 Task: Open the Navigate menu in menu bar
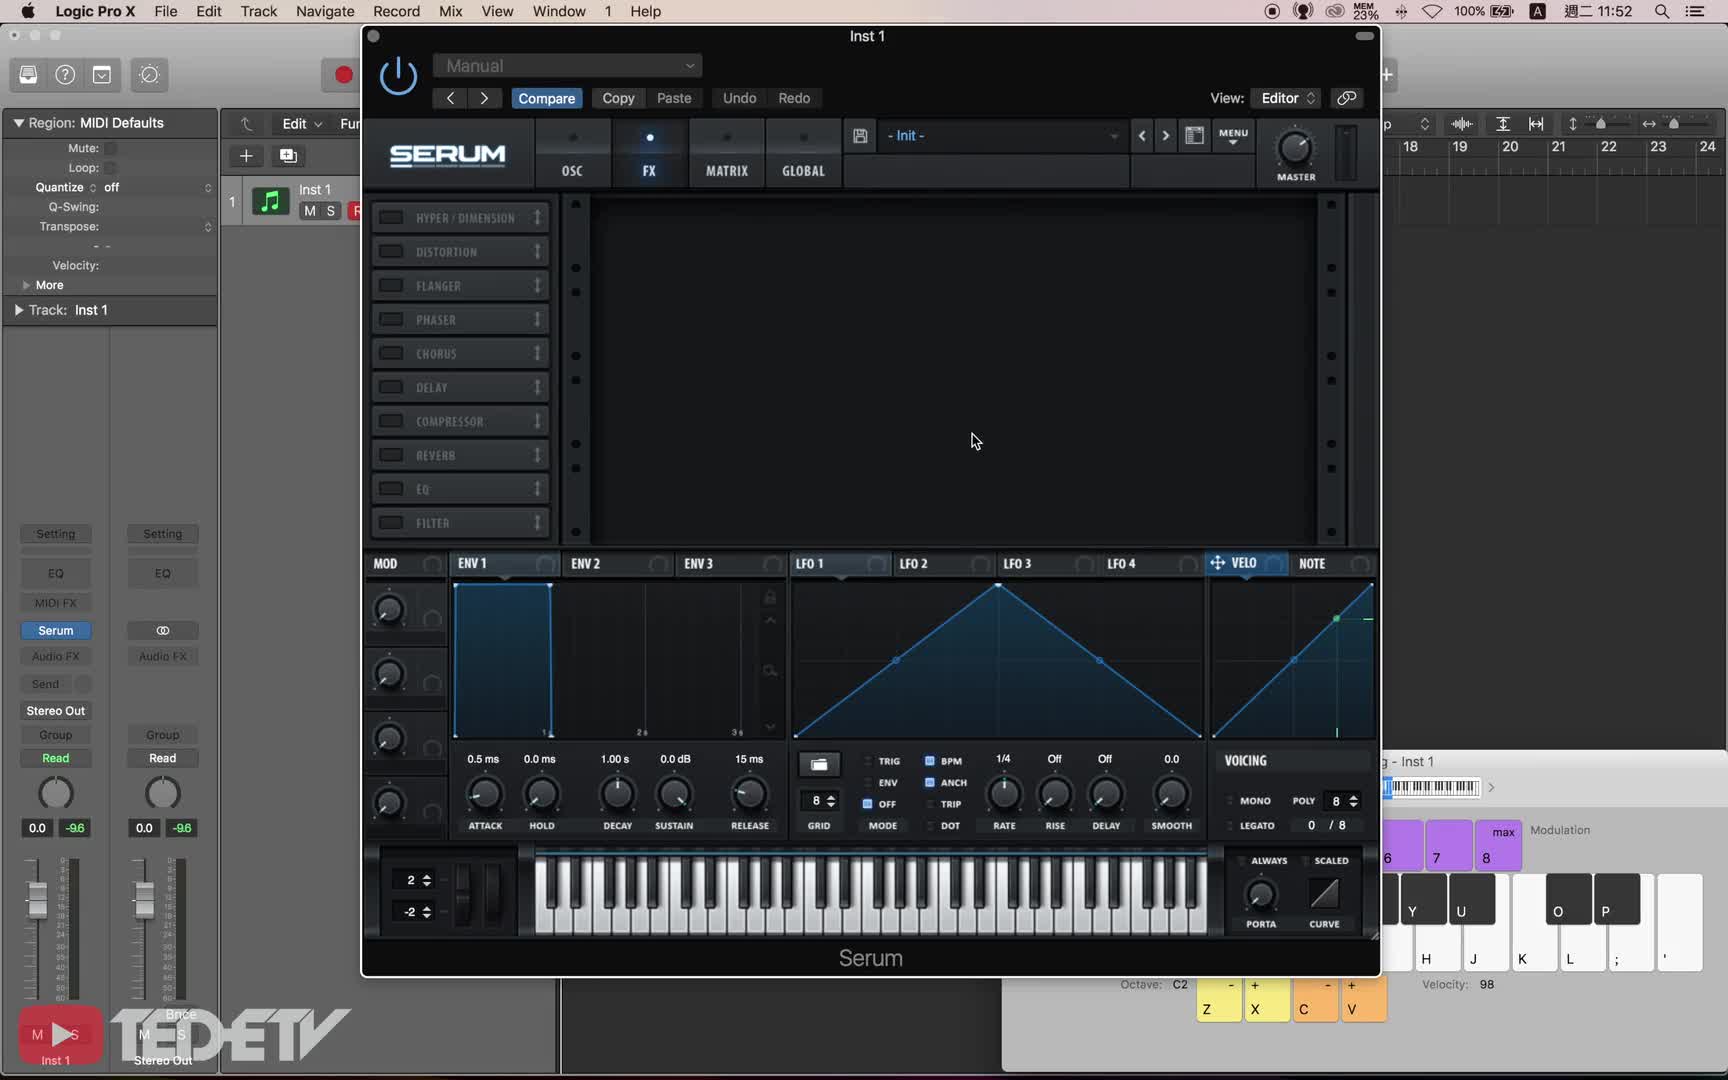pyautogui.click(x=325, y=11)
